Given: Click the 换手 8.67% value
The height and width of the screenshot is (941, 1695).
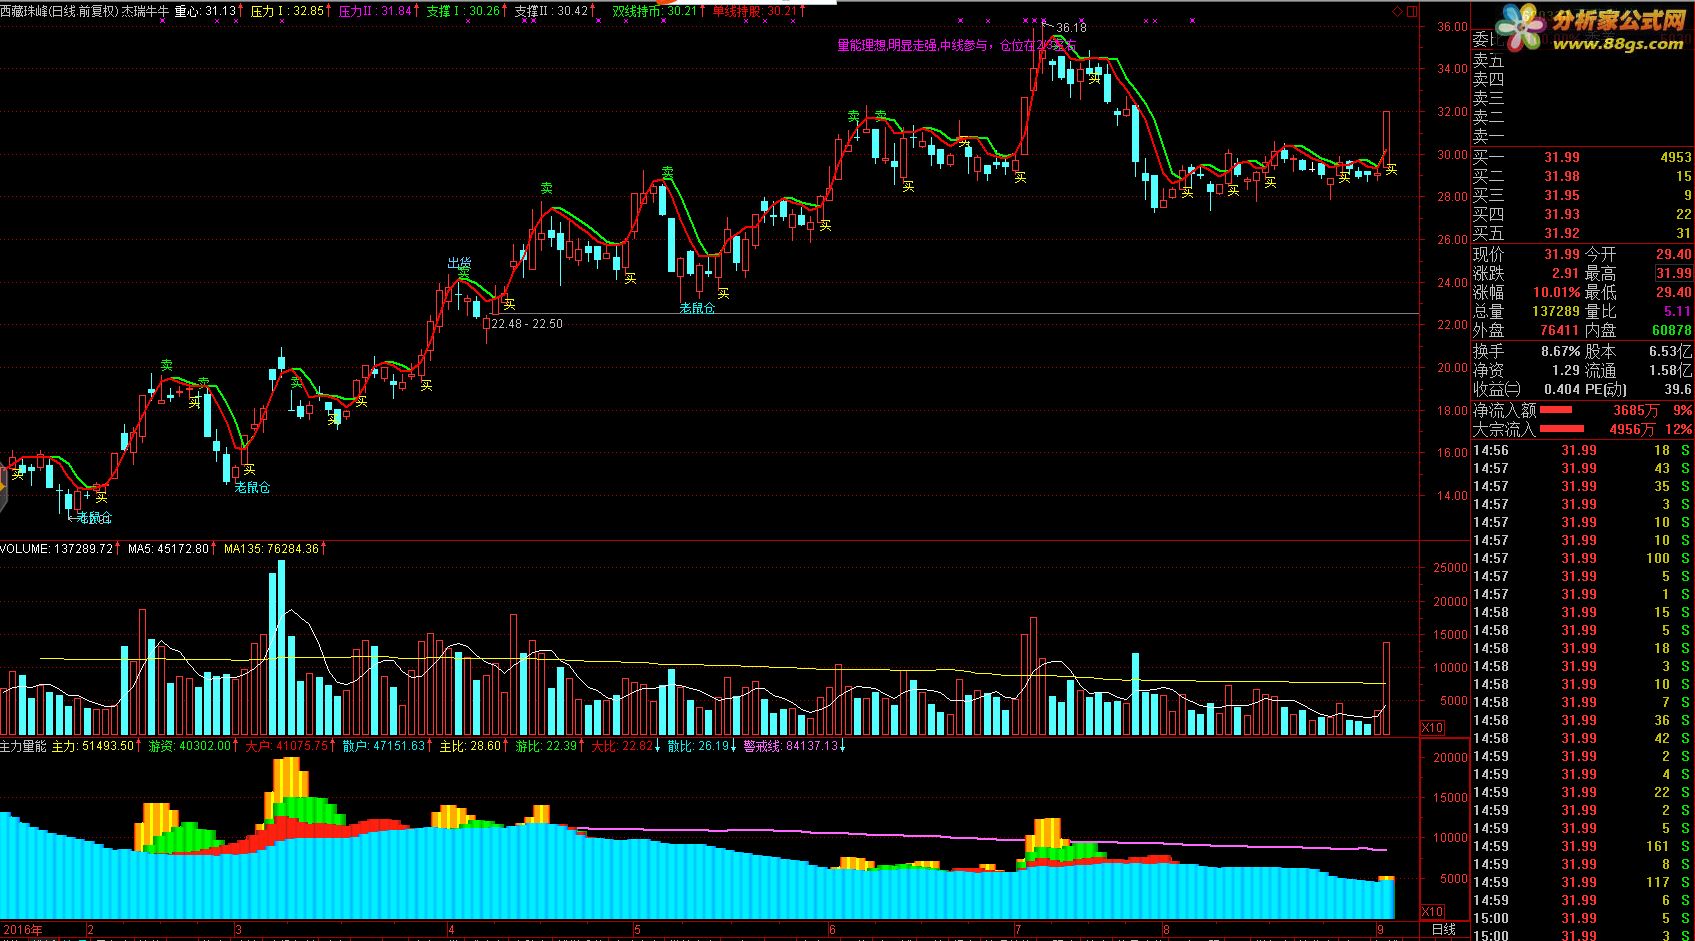Looking at the screenshot, I should coord(1561,352).
